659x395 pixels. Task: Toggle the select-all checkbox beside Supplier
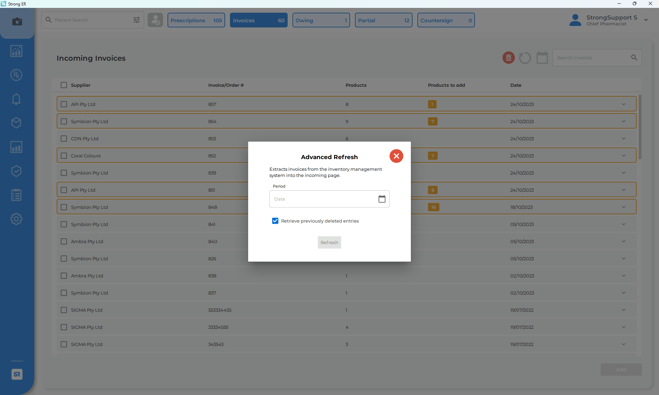[x=64, y=85]
